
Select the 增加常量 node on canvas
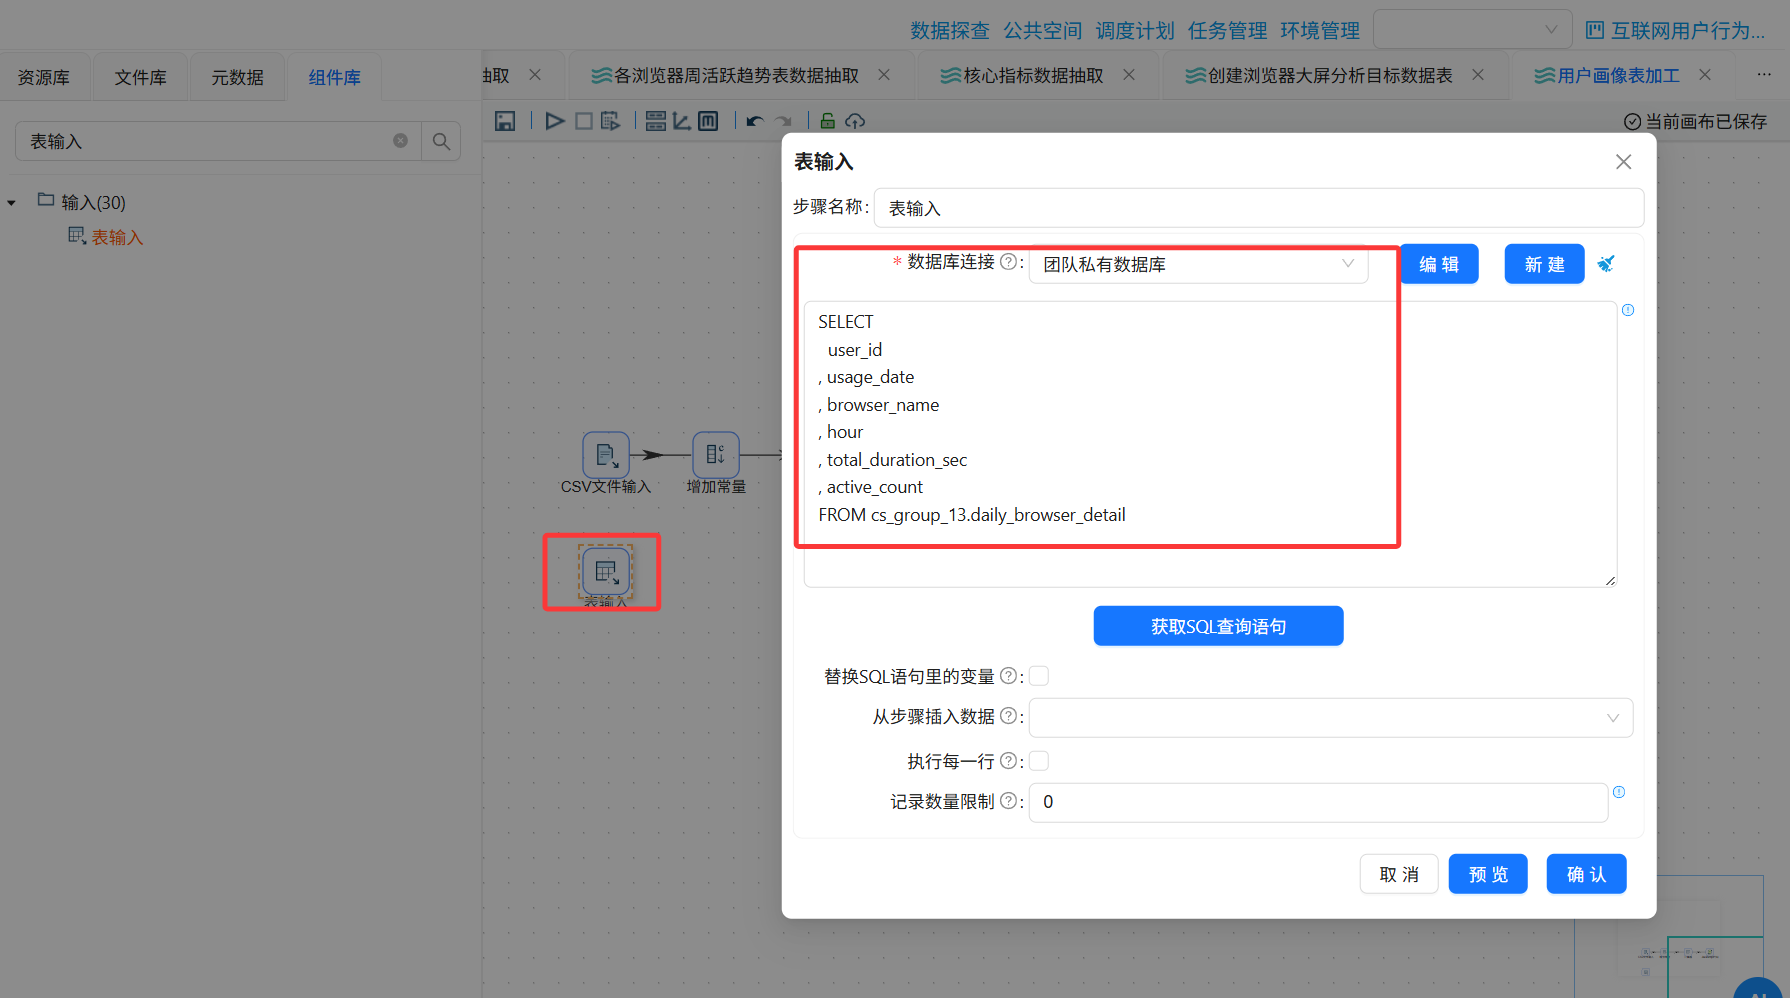pyautogui.click(x=716, y=455)
